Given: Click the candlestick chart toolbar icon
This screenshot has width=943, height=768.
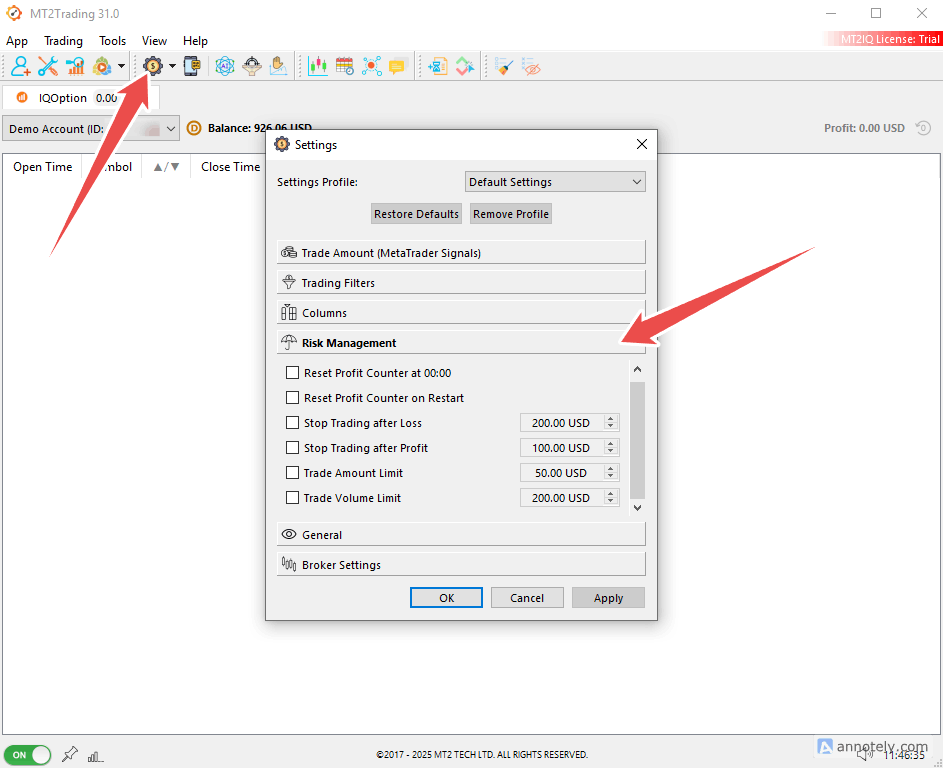Looking at the screenshot, I should point(318,66).
